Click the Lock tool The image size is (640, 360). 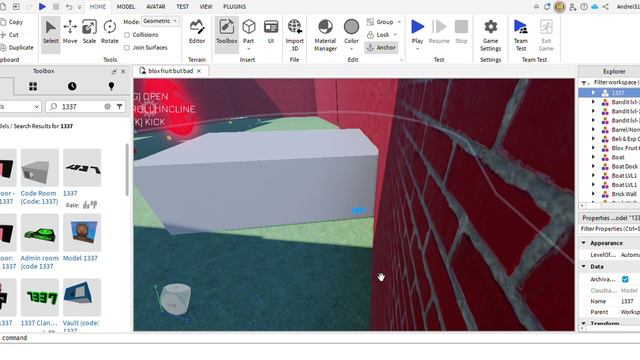point(378,35)
